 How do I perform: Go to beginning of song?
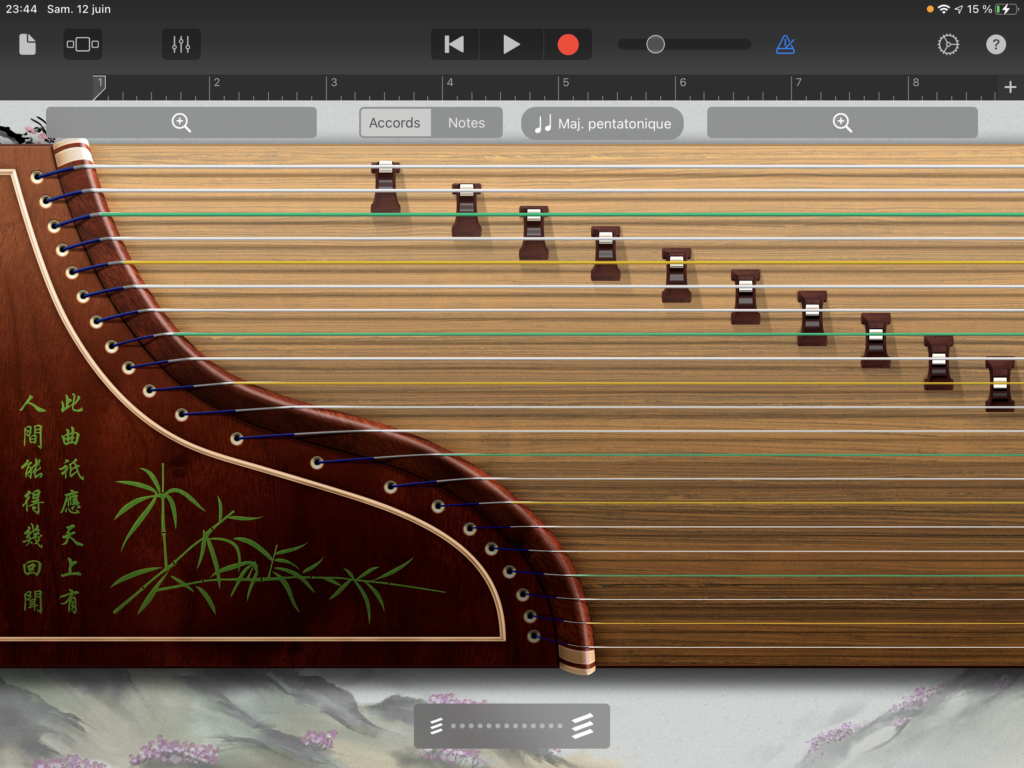pyautogui.click(x=455, y=44)
